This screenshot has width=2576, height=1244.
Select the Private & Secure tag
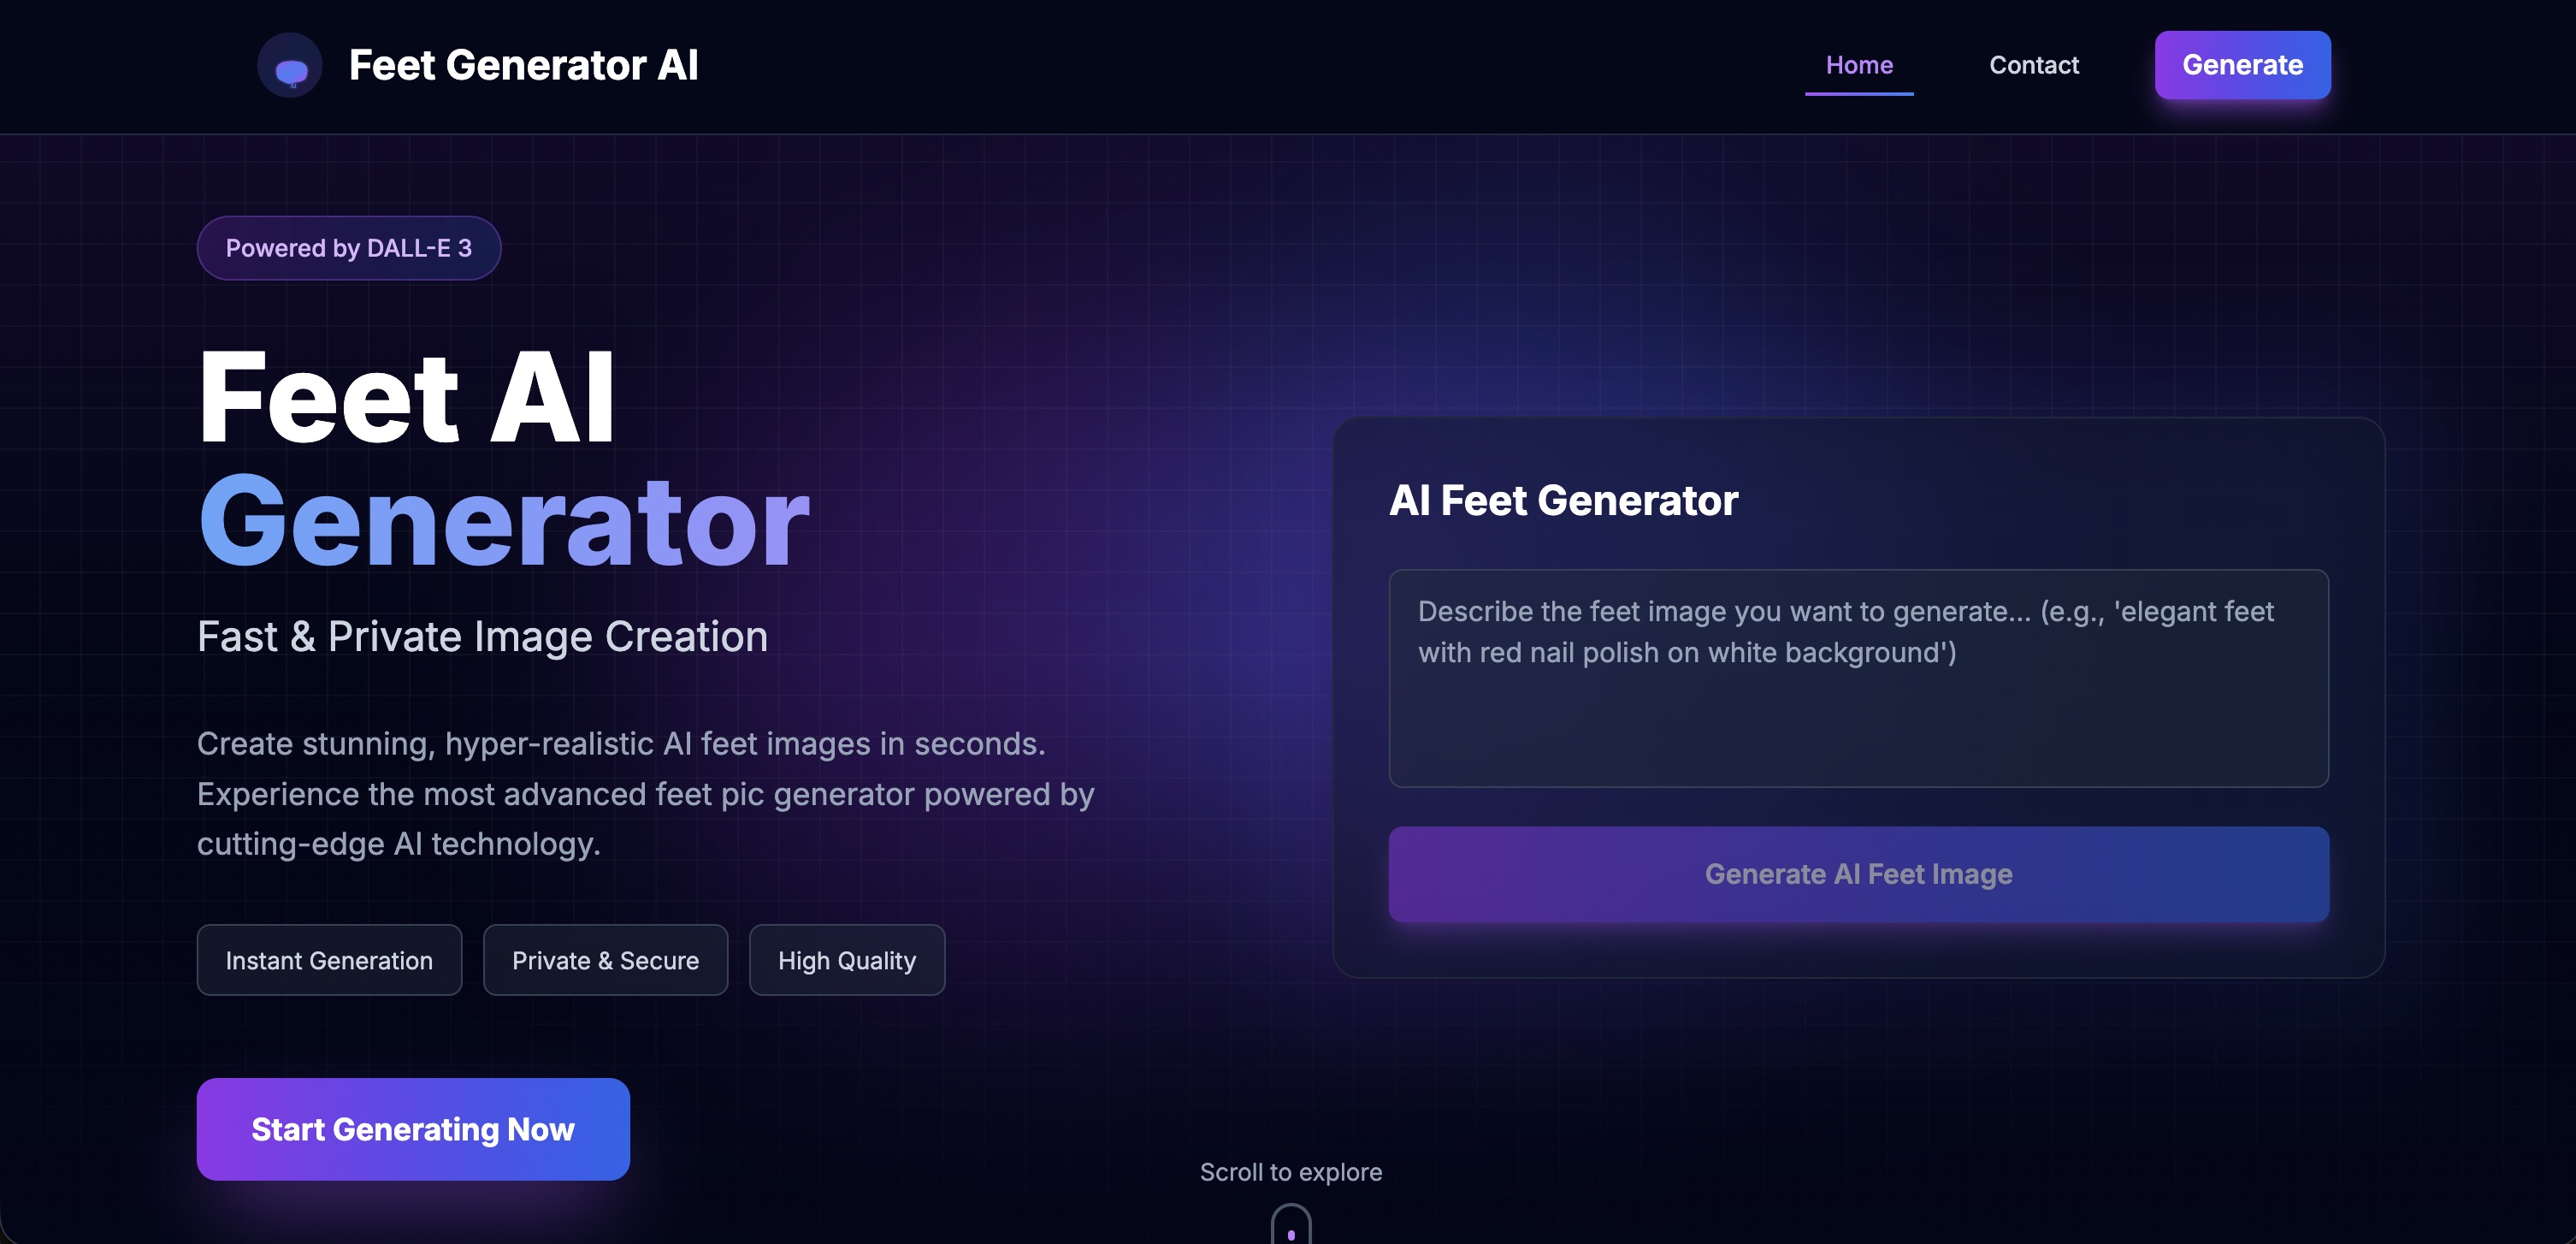(605, 960)
